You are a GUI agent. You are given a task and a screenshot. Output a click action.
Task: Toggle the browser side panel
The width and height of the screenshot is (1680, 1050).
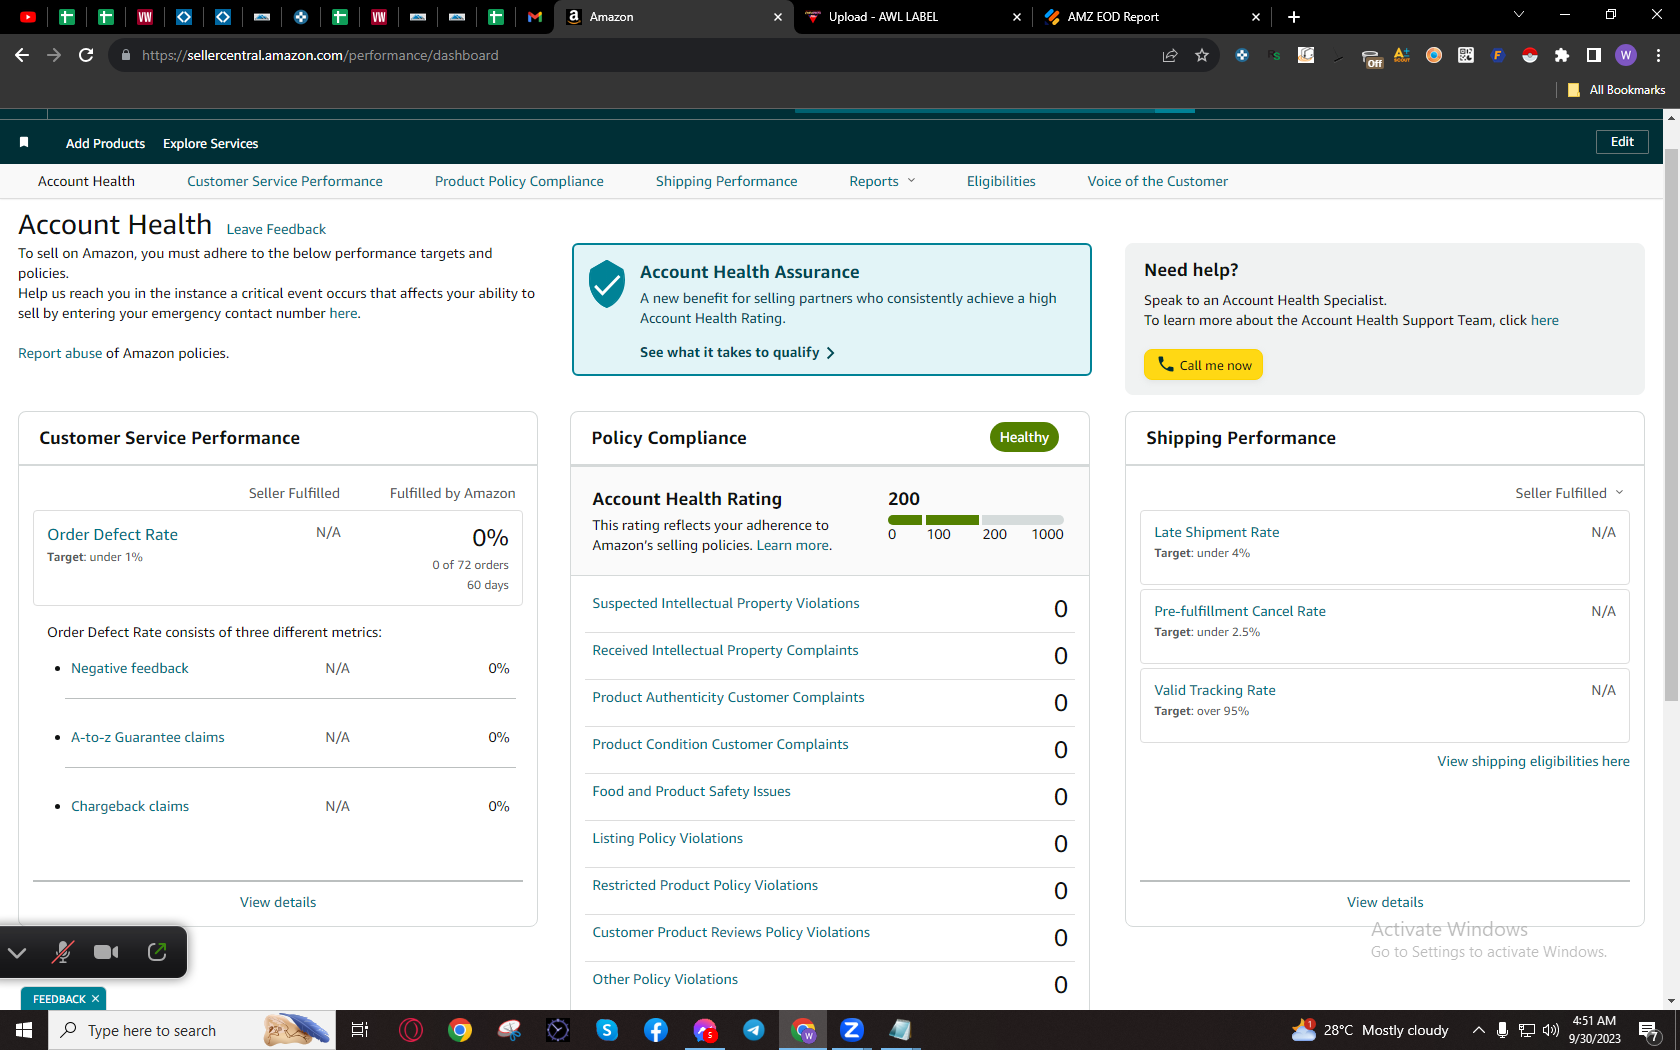coord(1594,55)
